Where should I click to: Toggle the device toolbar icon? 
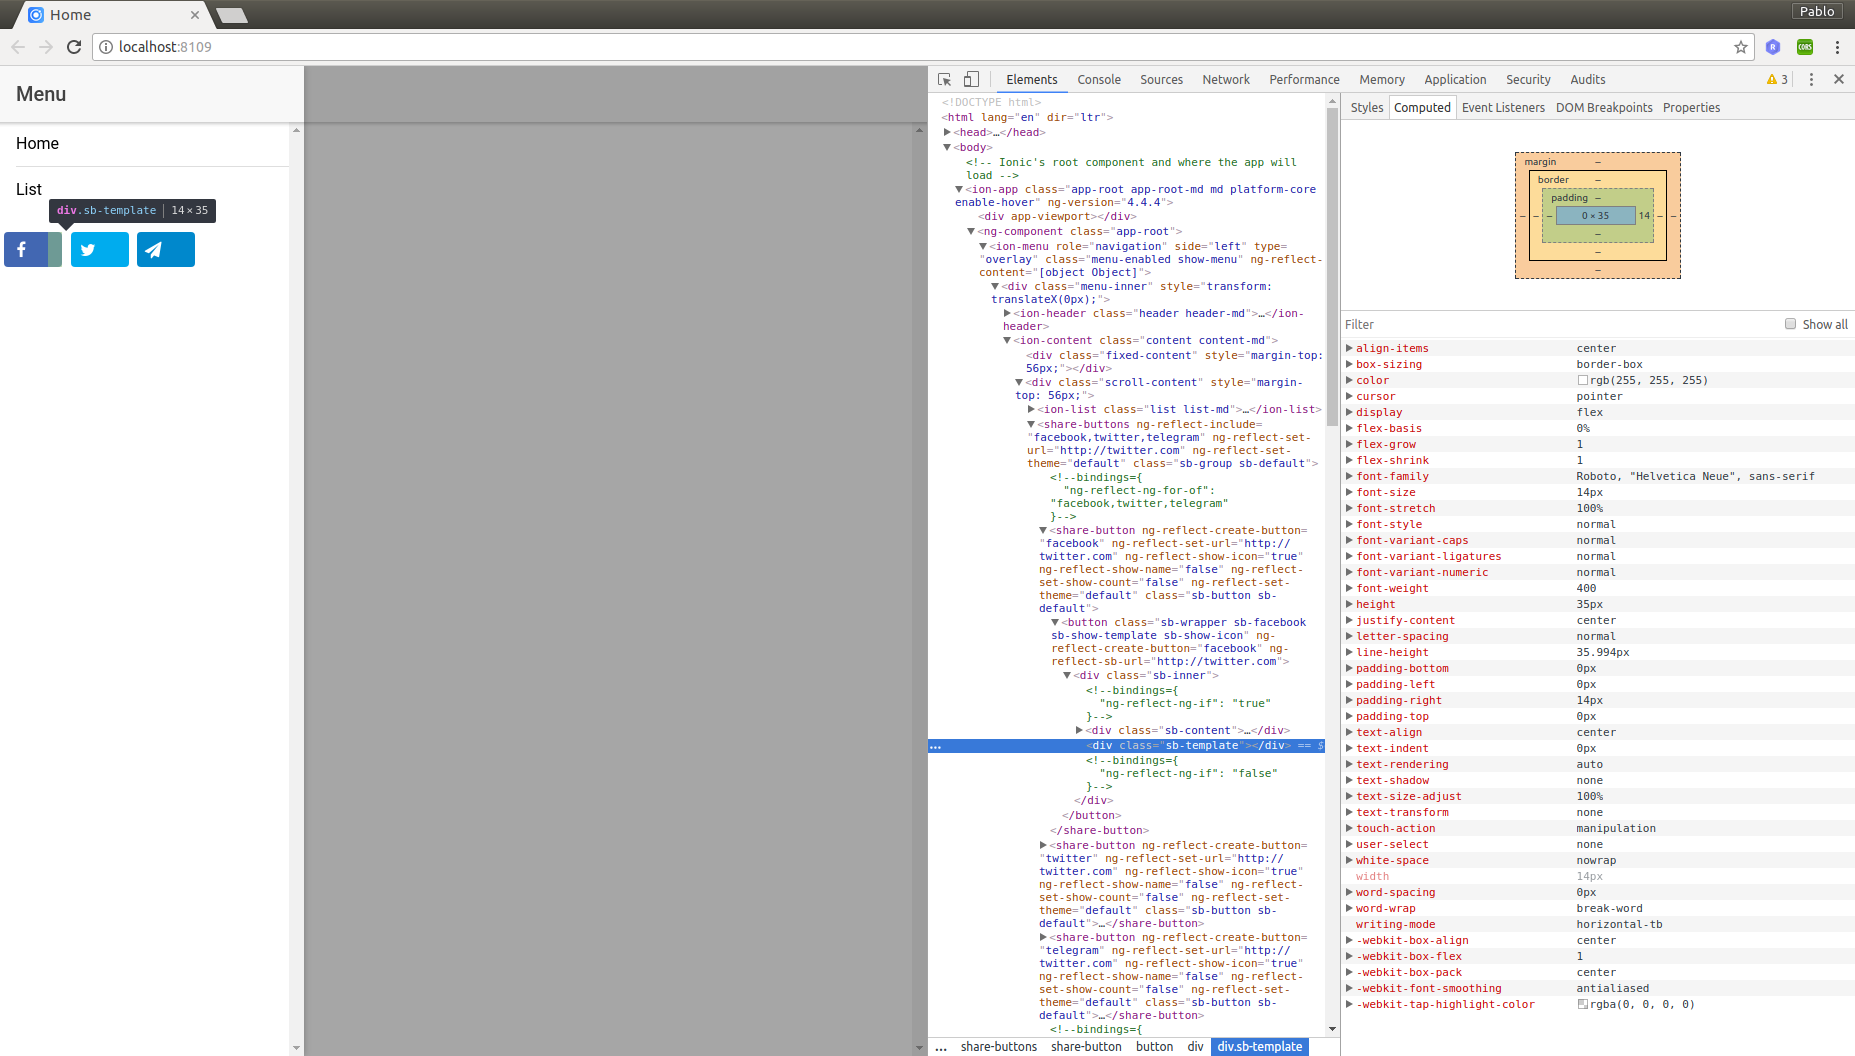971,80
